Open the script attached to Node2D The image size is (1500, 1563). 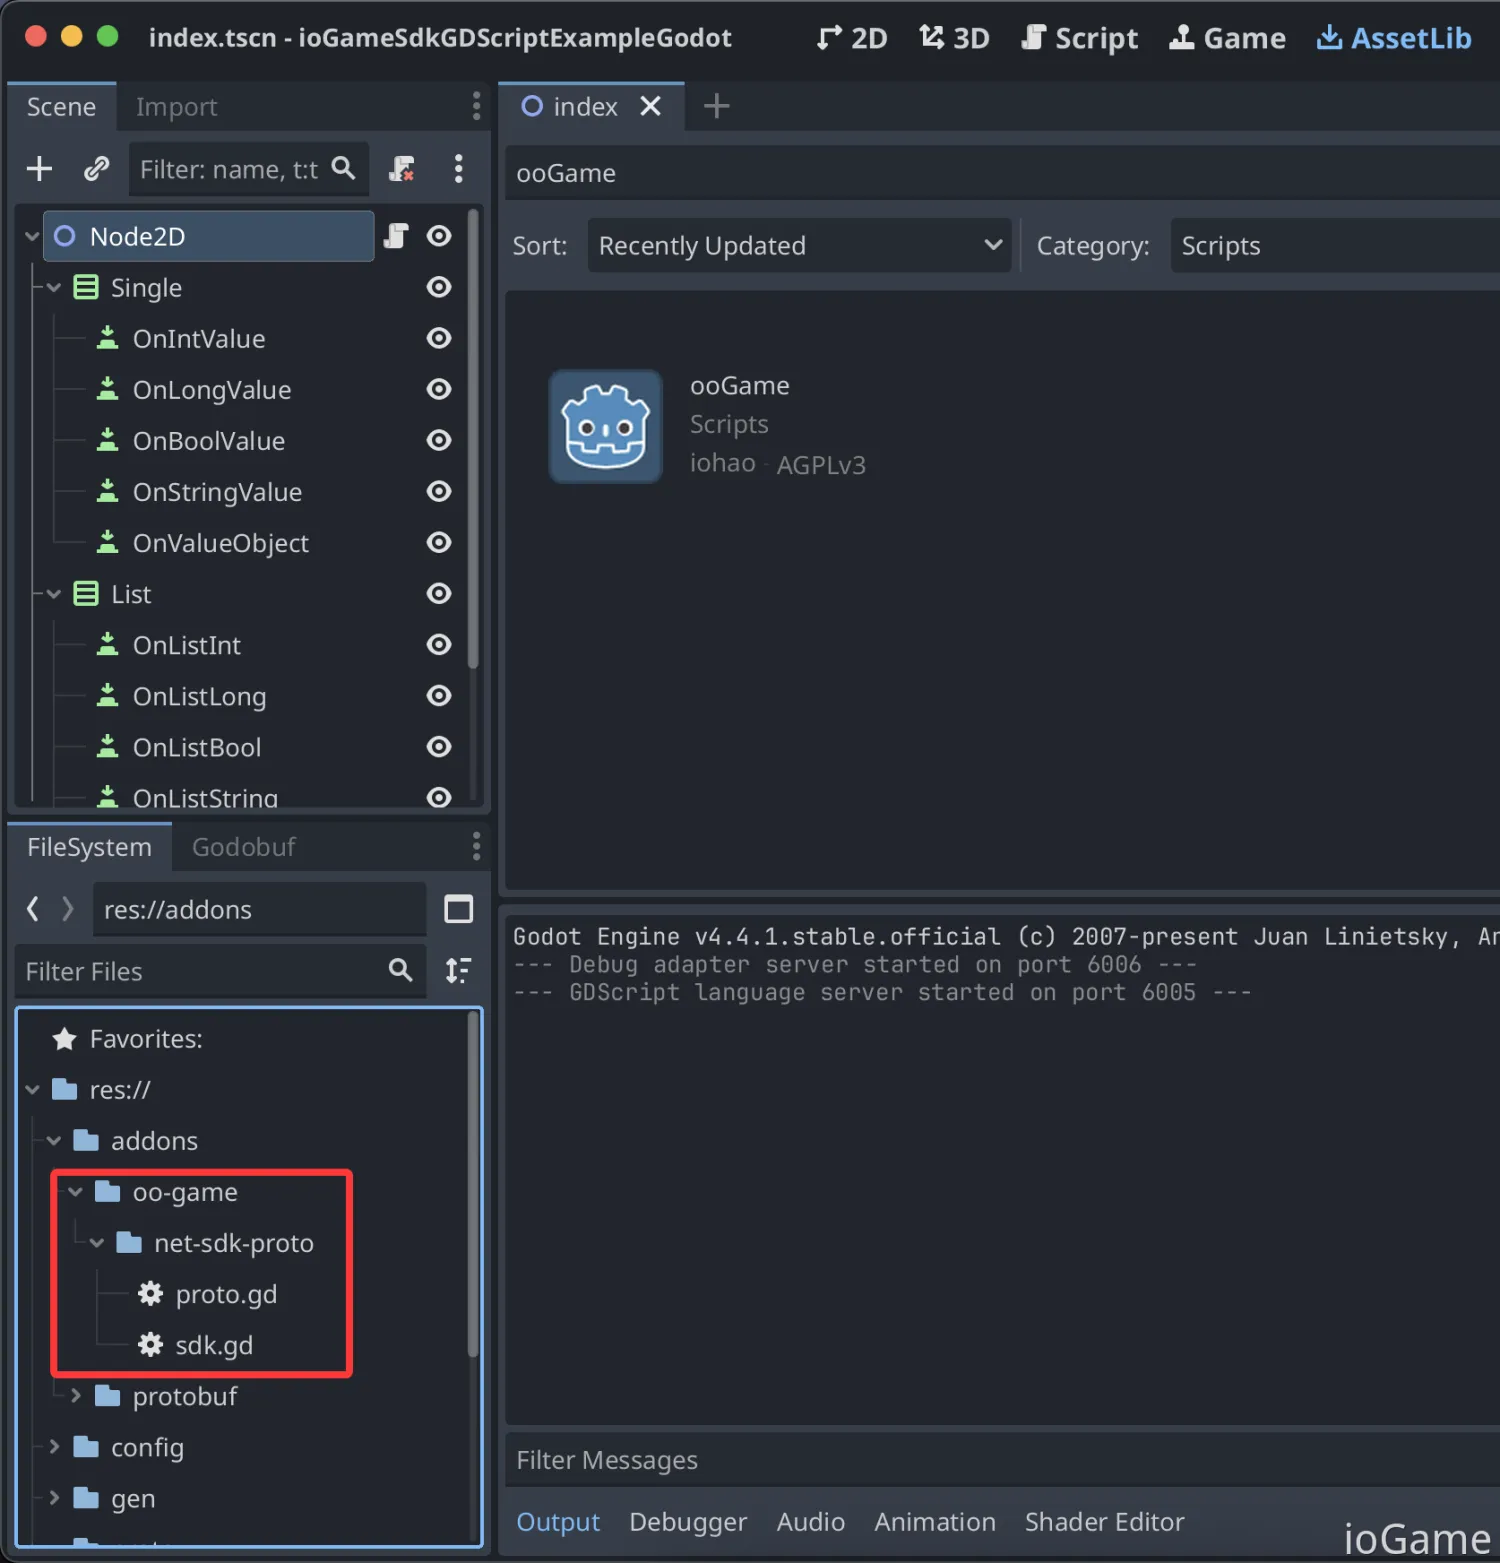pyautogui.click(x=396, y=236)
